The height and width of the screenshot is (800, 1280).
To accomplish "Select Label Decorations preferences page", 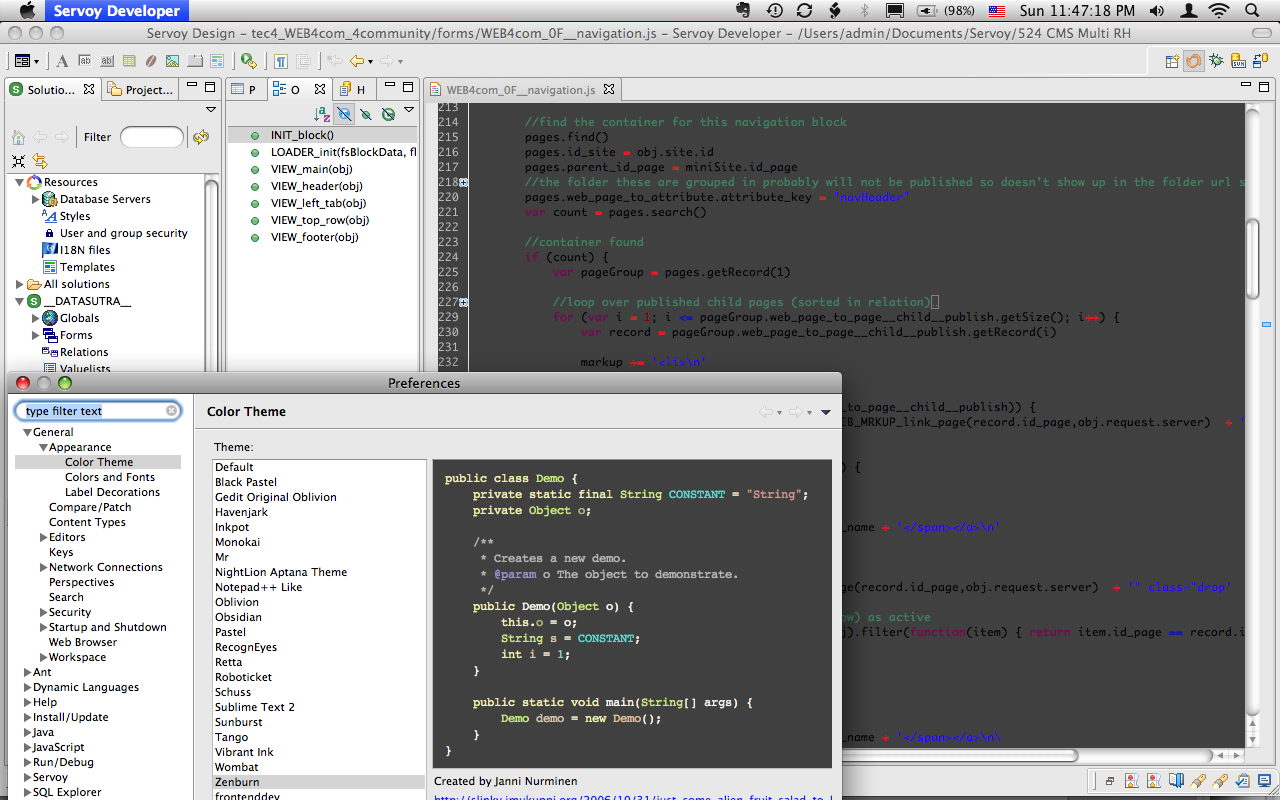I will tap(112, 492).
